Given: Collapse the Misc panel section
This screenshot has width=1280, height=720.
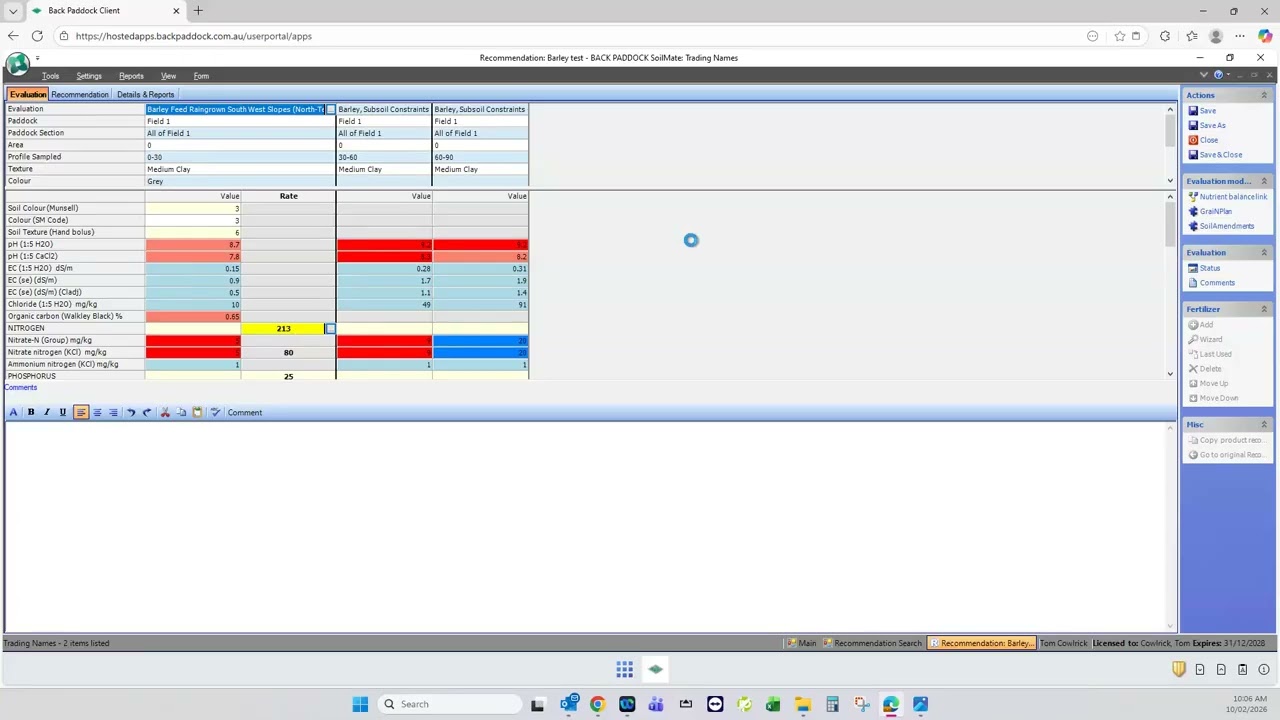Looking at the screenshot, I should [x=1264, y=424].
